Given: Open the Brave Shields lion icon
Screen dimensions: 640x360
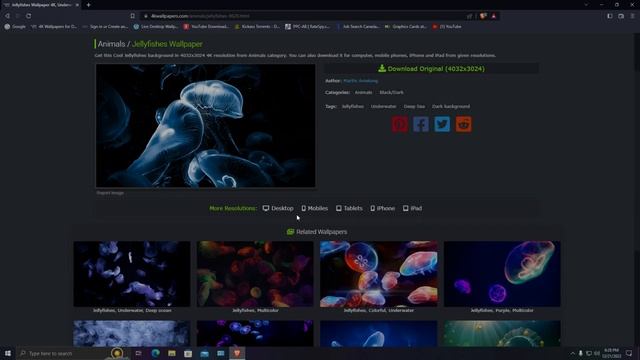Looking at the screenshot, I should (x=483, y=16).
